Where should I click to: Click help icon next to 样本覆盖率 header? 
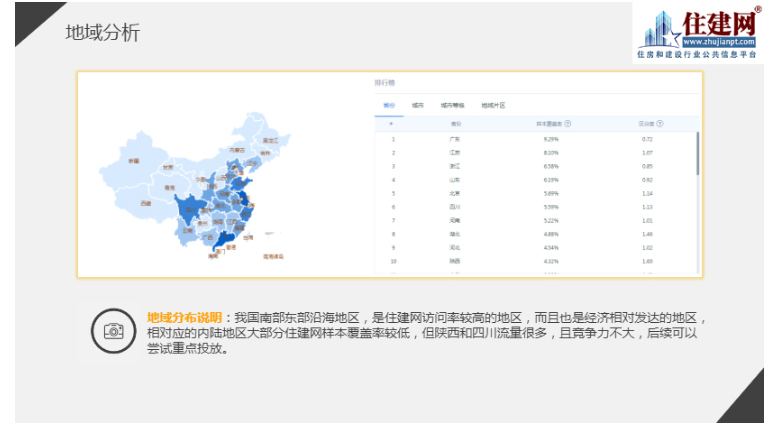(x=568, y=124)
